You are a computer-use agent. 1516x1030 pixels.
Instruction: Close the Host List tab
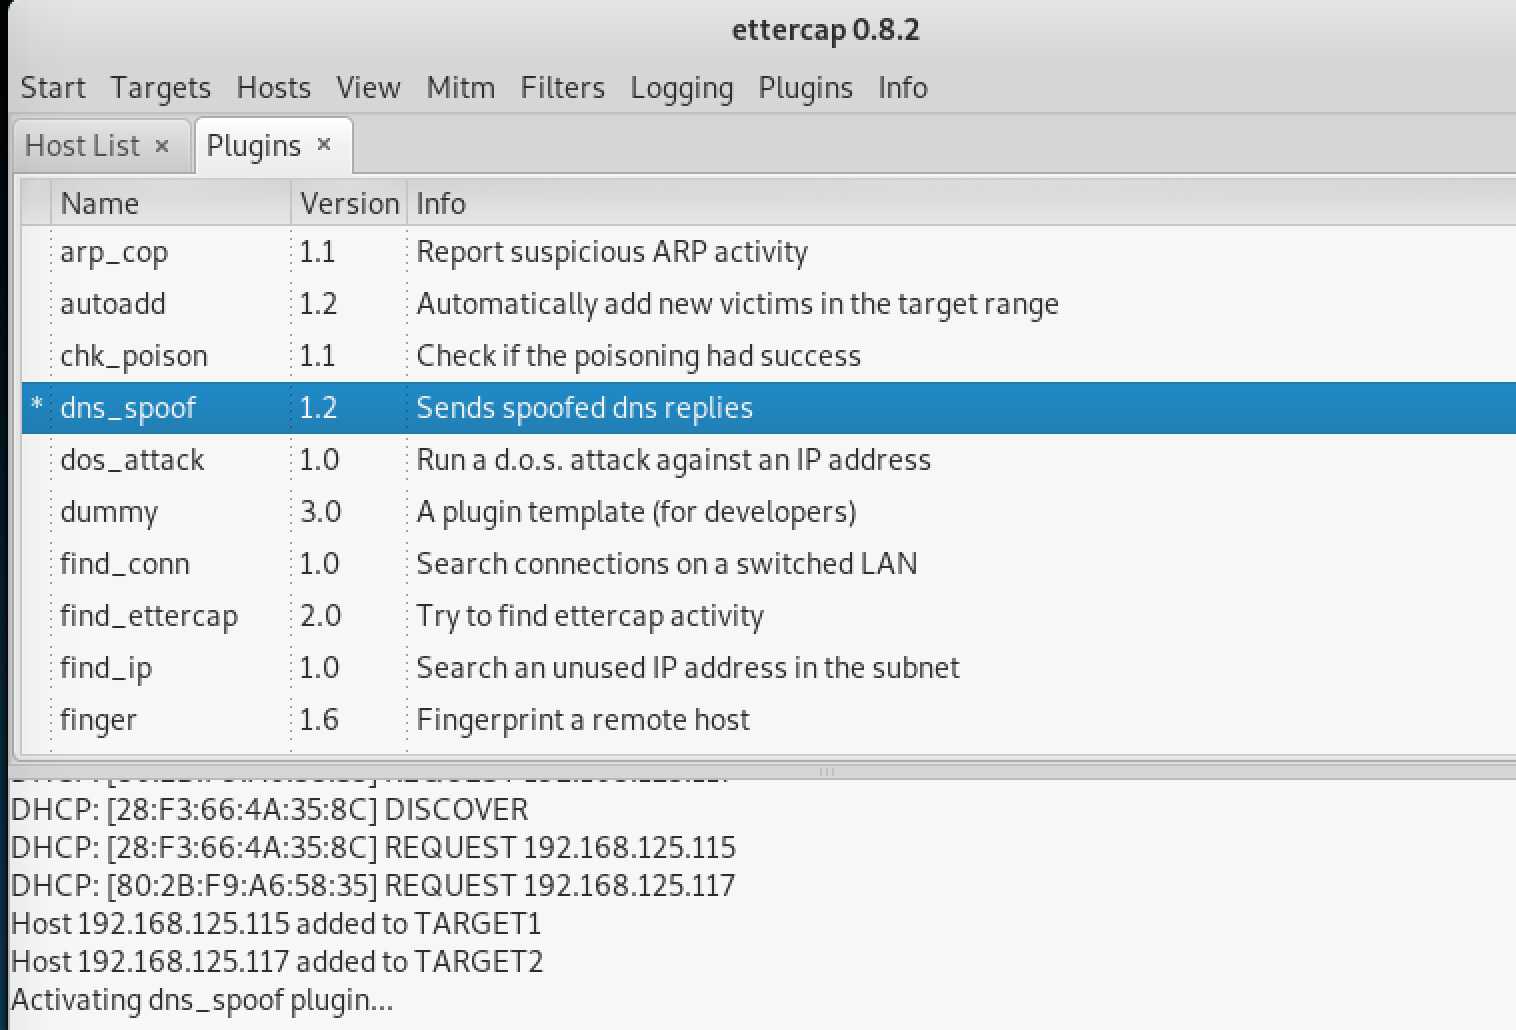(162, 146)
